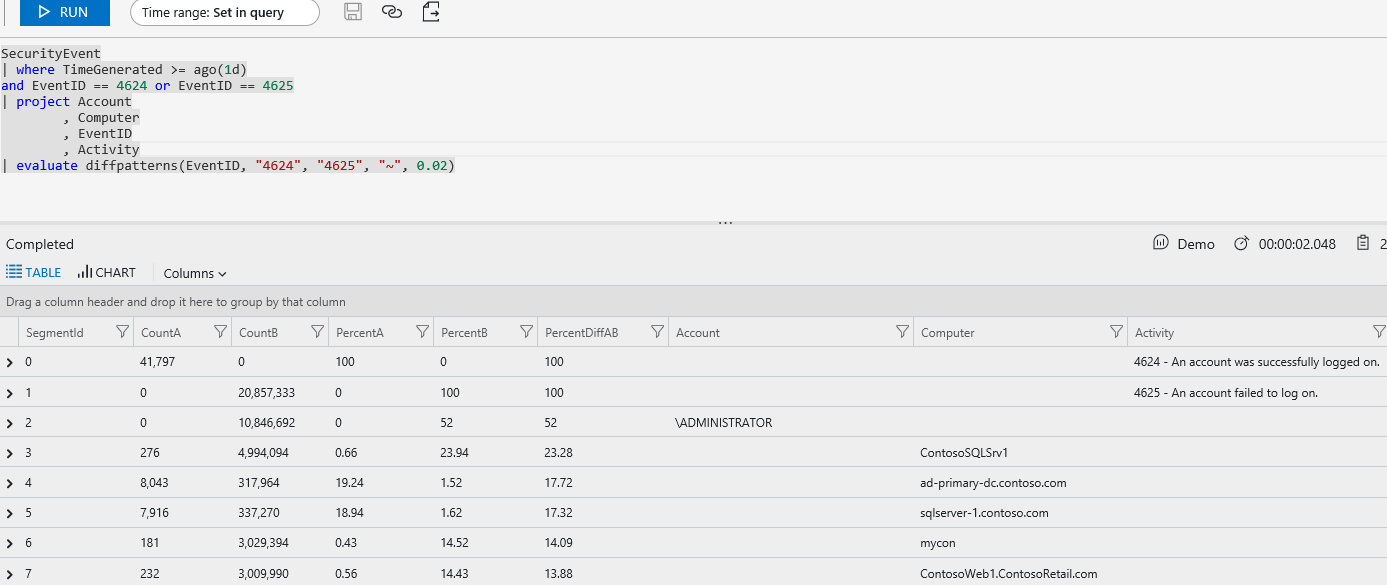The width and height of the screenshot is (1387, 585).
Task: Open the Time range: Set in query picker
Action: [x=225, y=13]
